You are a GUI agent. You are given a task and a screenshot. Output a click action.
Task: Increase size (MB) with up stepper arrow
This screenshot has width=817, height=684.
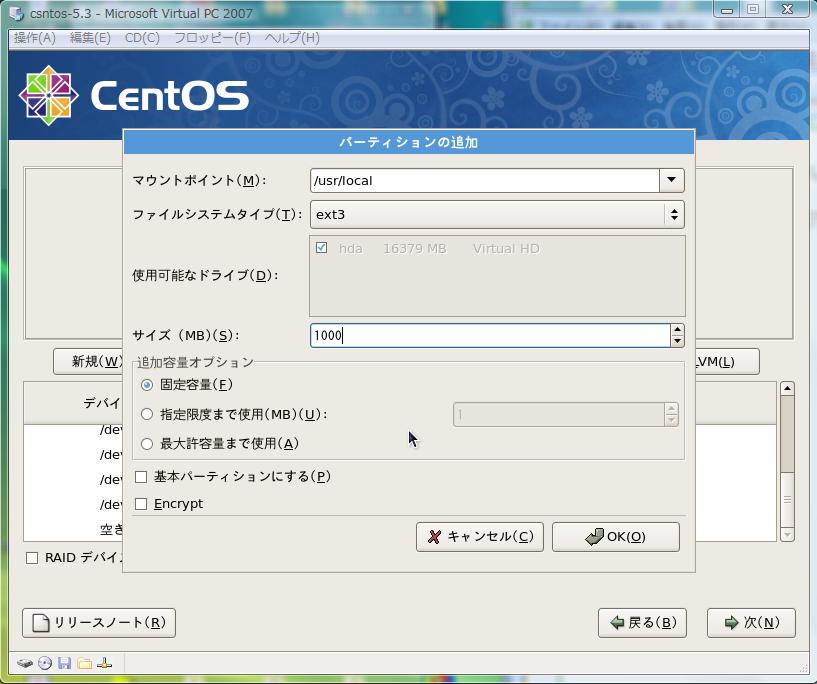[677, 329]
